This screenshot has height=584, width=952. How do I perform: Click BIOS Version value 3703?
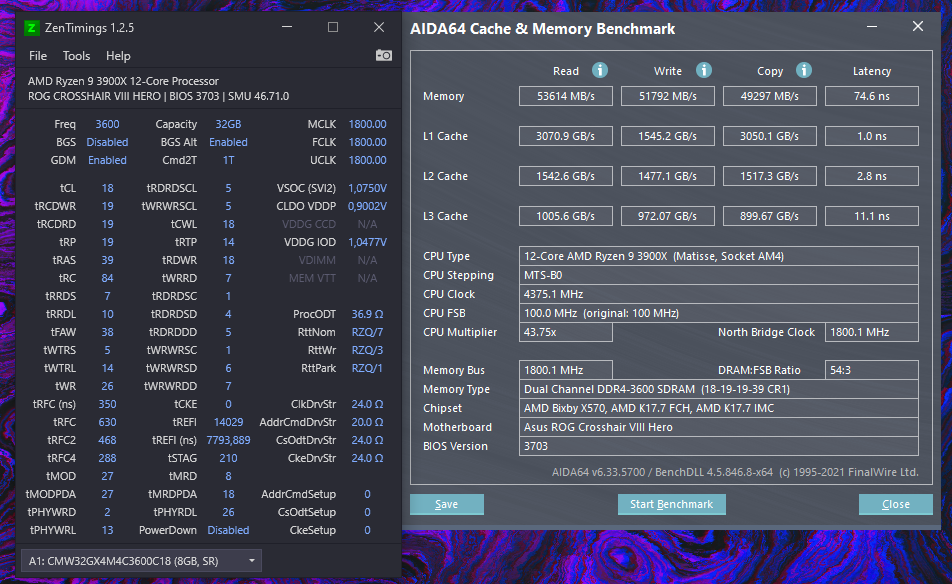click(x=719, y=446)
